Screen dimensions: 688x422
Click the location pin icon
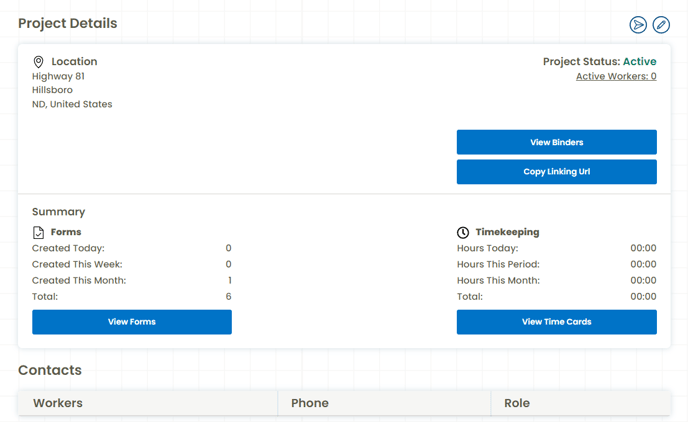tap(39, 62)
